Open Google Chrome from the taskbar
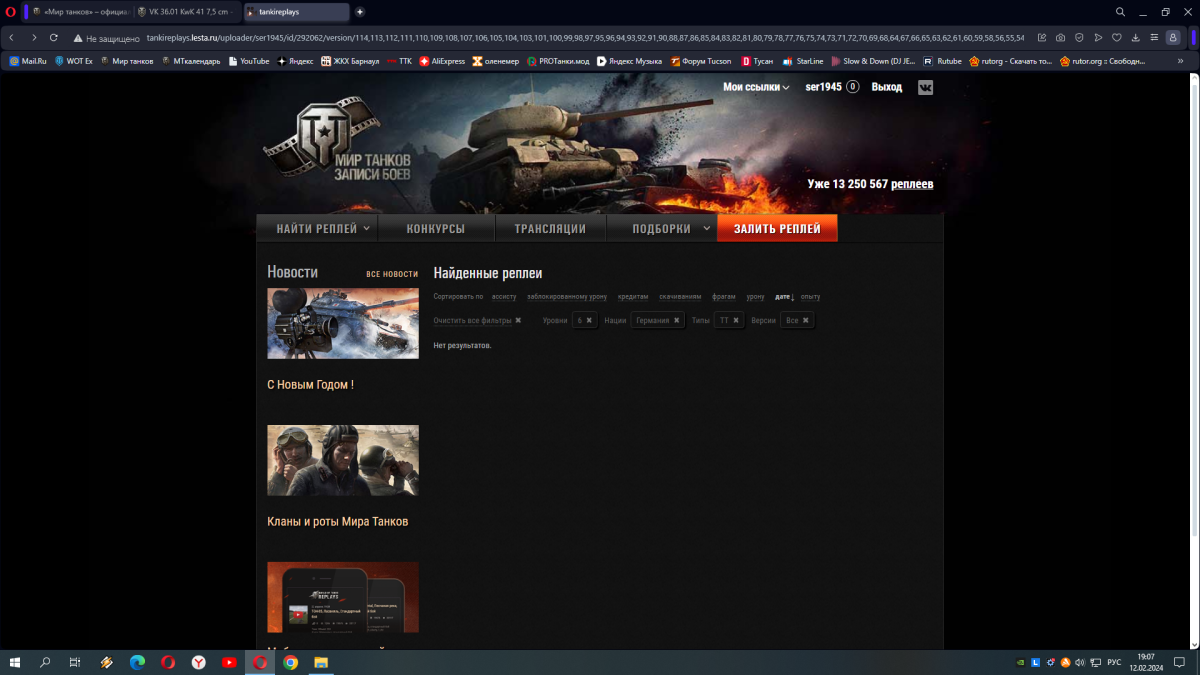This screenshot has width=1200, height=675. [x=290, y=662]
